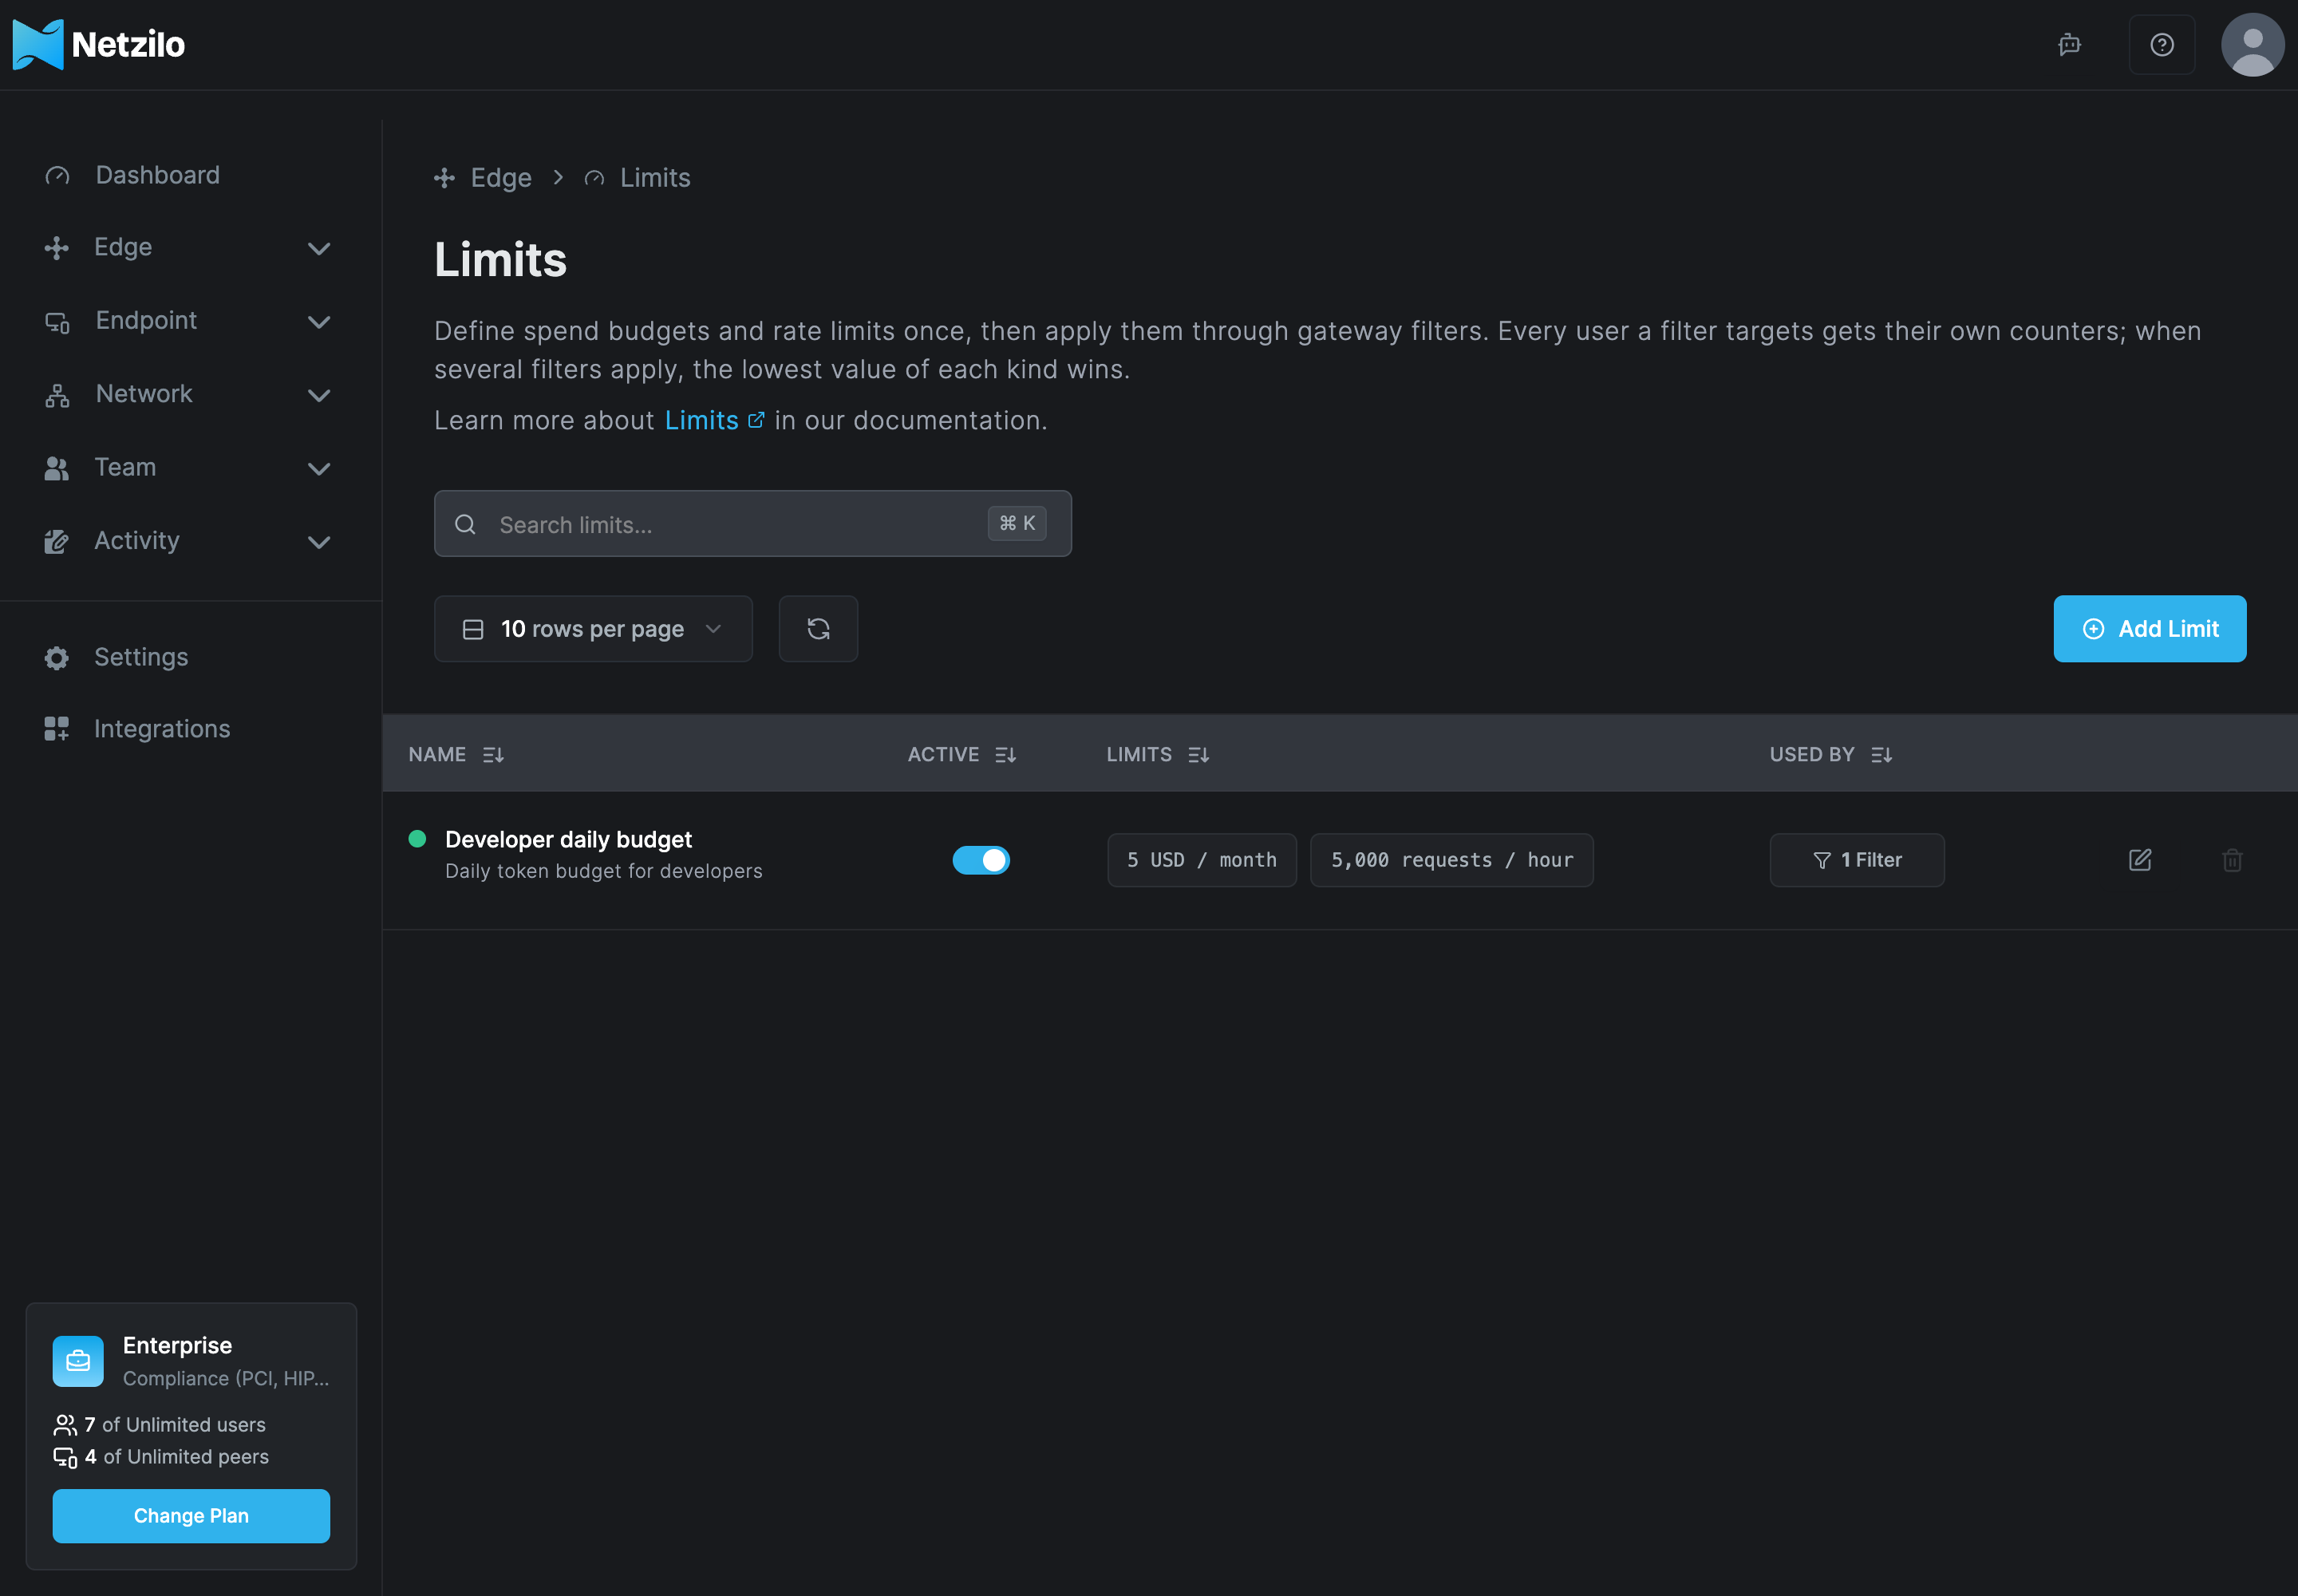This screenshot has width=2298, height=1596.
Task: Open the announcements chat icon in header
Action: [x=2069, y=44]
